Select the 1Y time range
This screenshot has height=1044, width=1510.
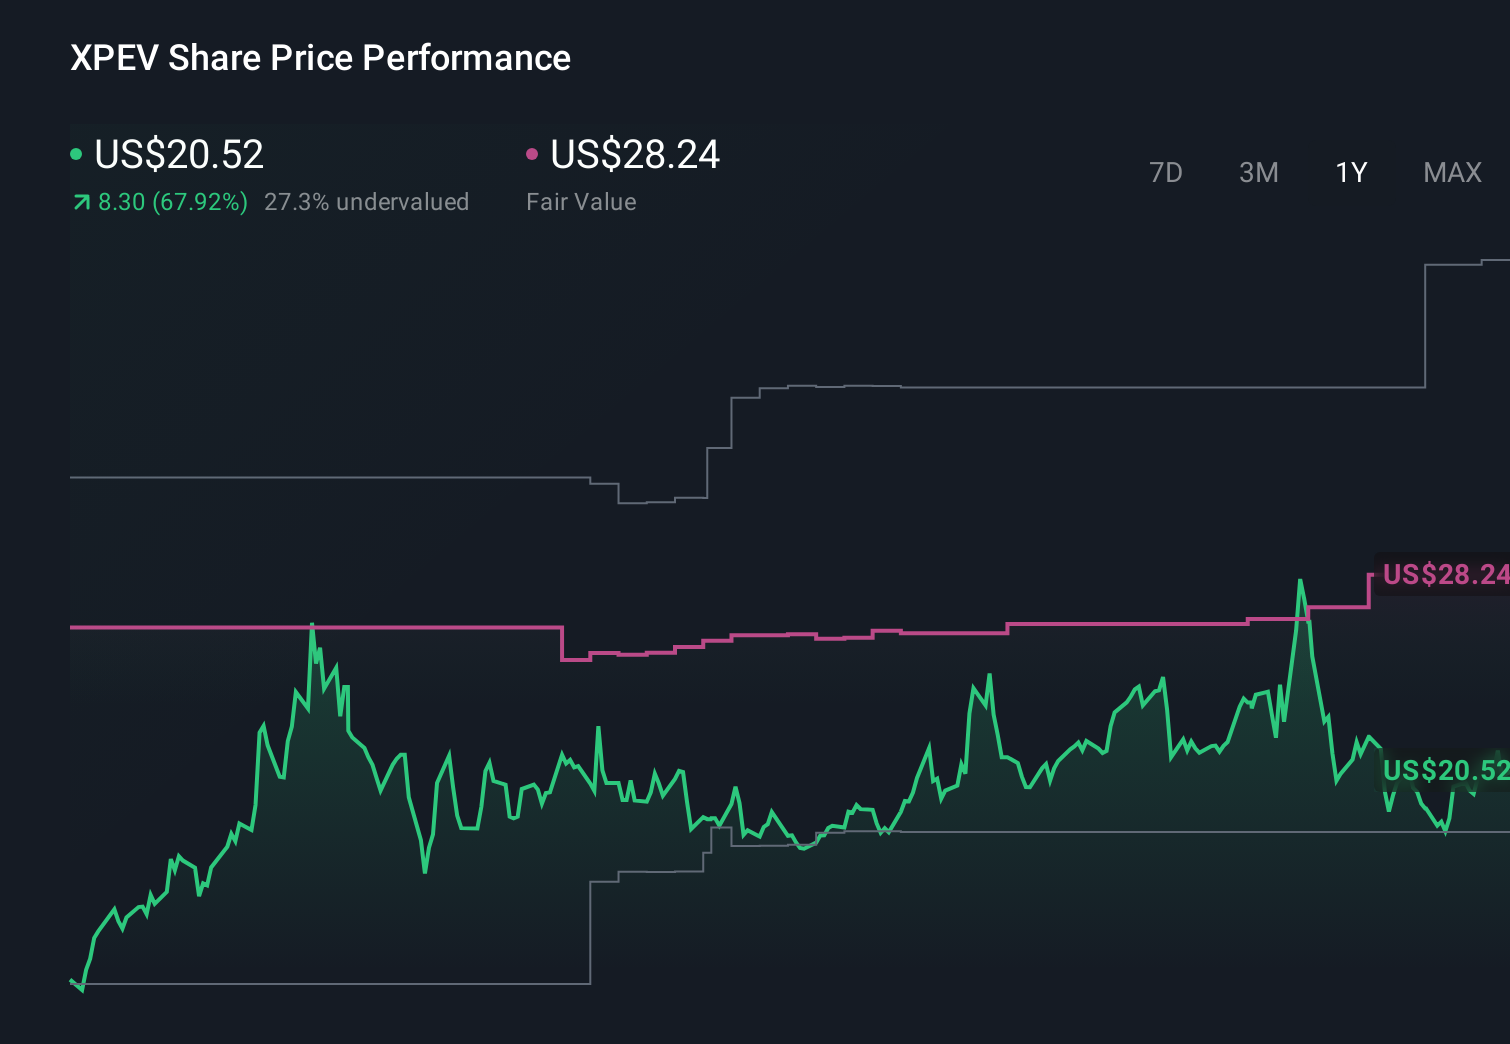(x=1351, y=172)
